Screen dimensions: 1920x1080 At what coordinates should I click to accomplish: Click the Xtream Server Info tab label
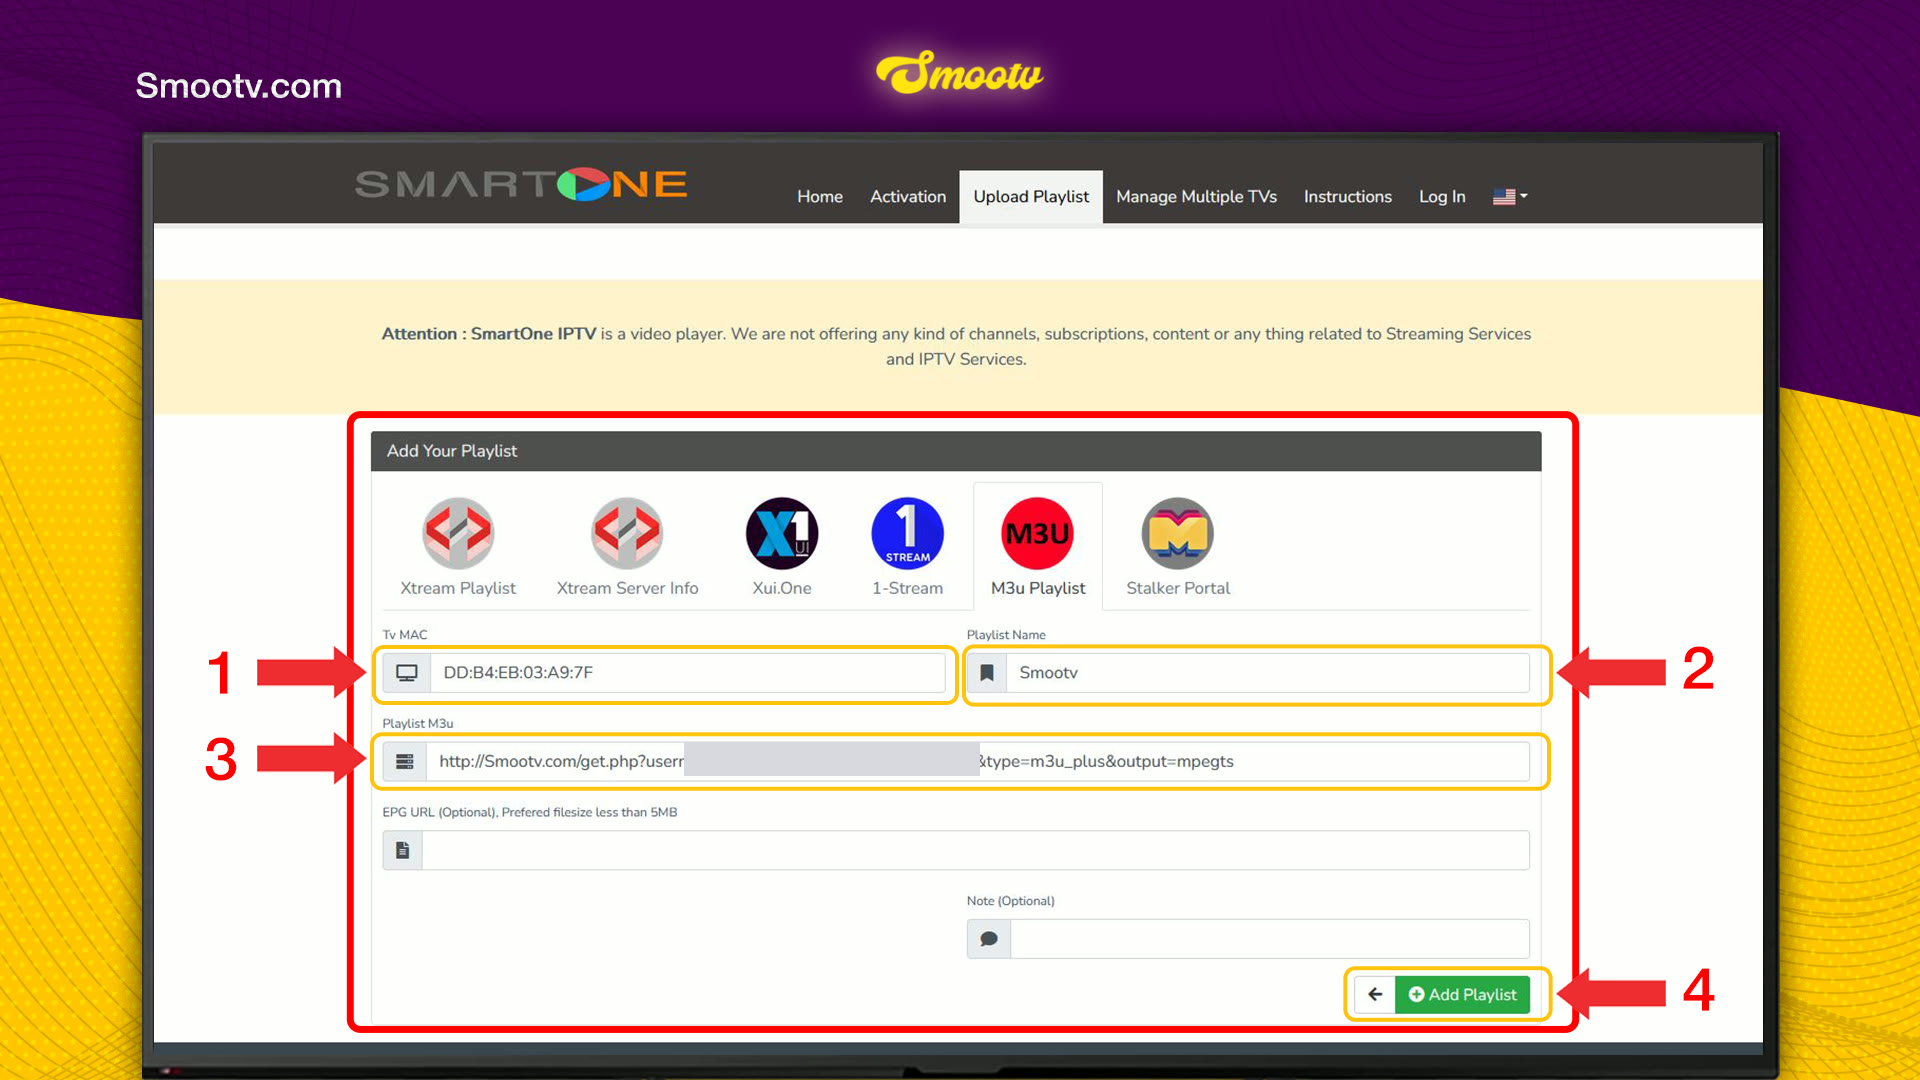coord(627,588)
